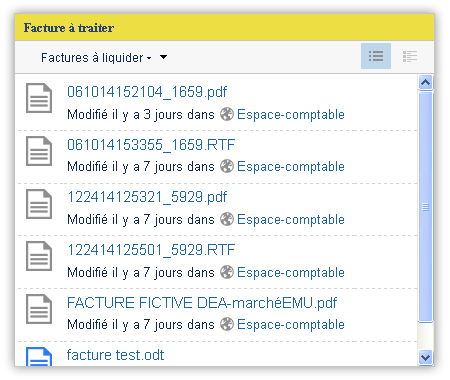Click the scrollbar down arrow
This screenshot has width=450, height=380.
click(x=425, y=358)
